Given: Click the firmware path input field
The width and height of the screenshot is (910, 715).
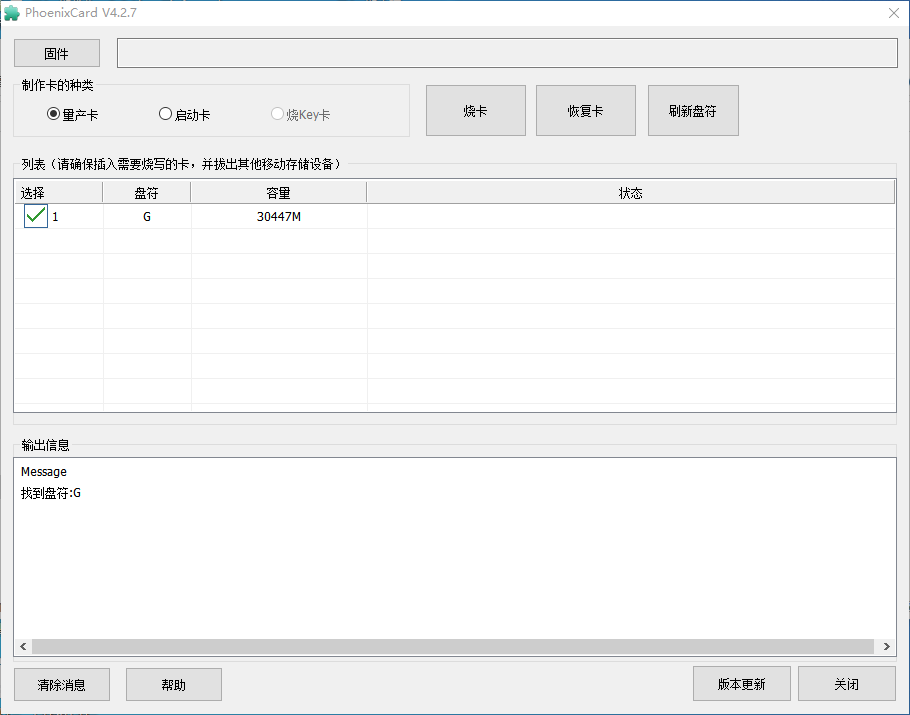Looking at the screenshot, I should [x=507, y=53].
